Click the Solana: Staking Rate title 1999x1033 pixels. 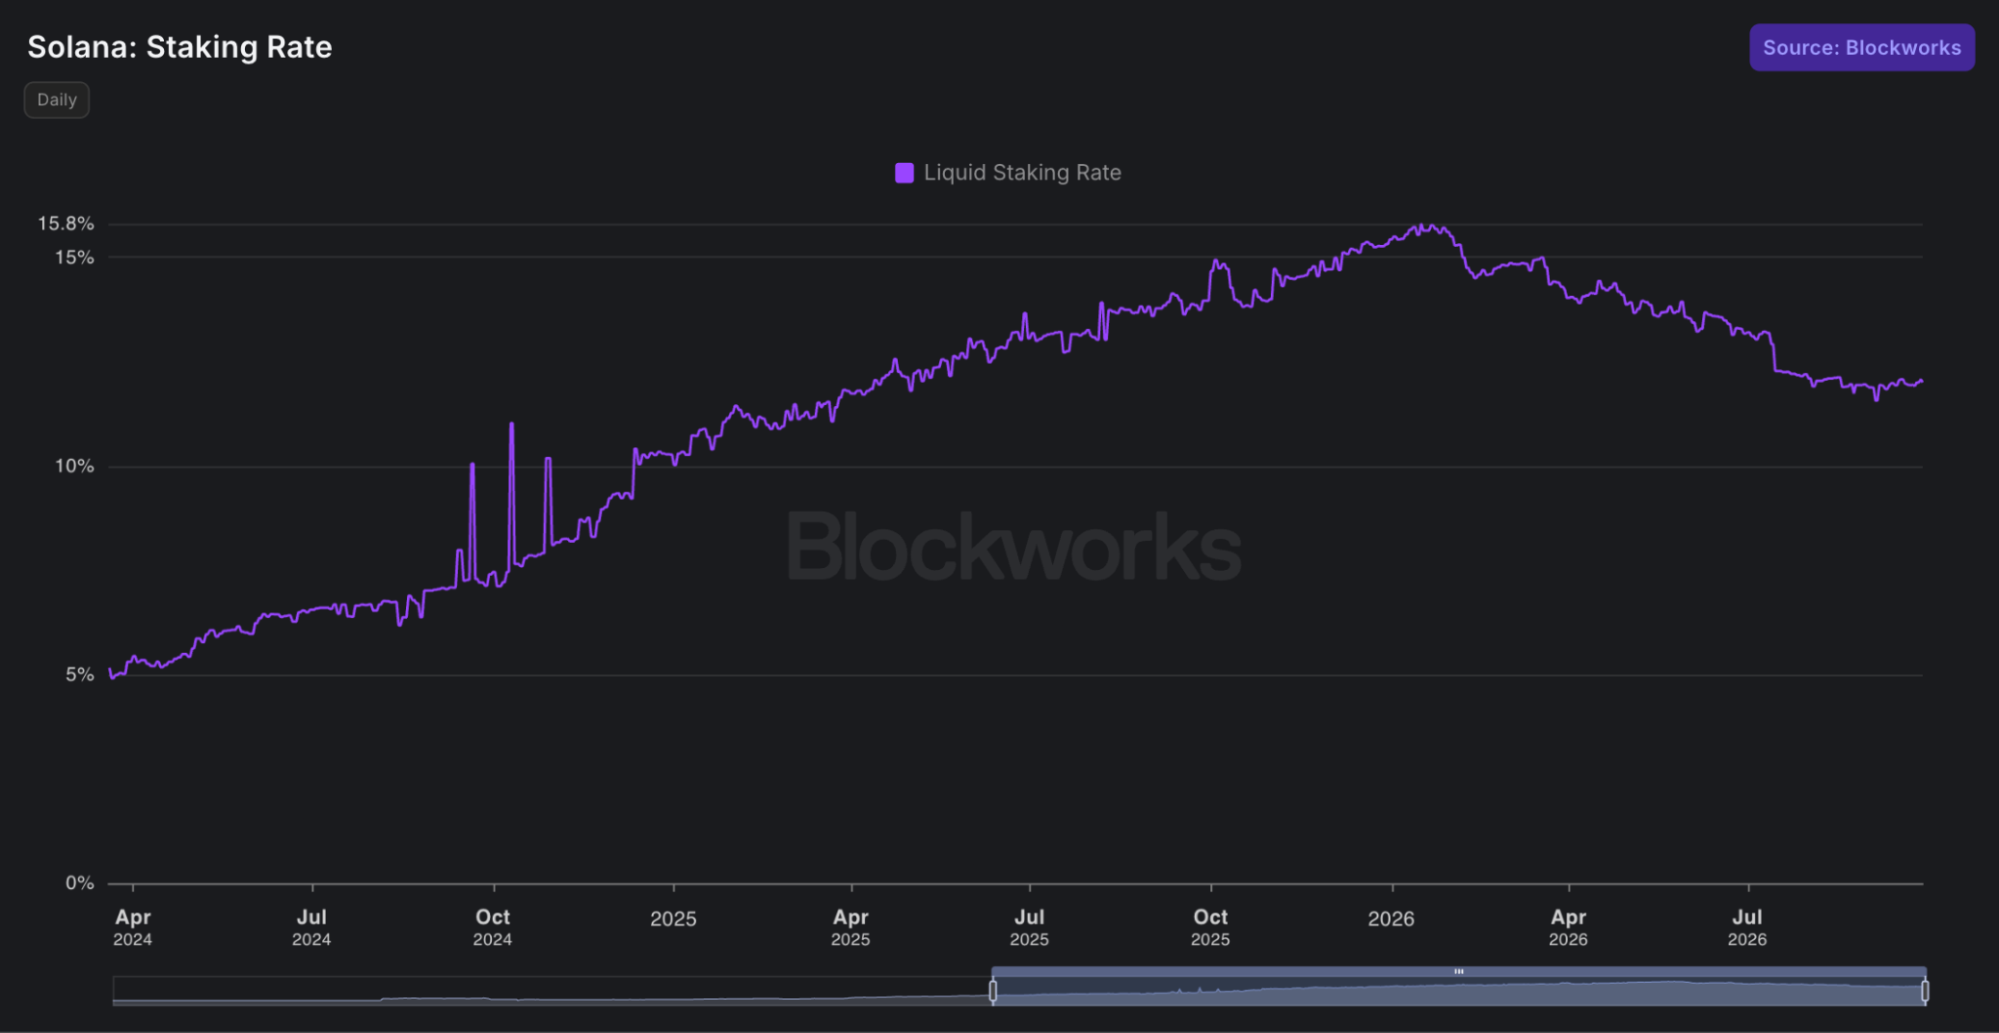click(180, 47)
